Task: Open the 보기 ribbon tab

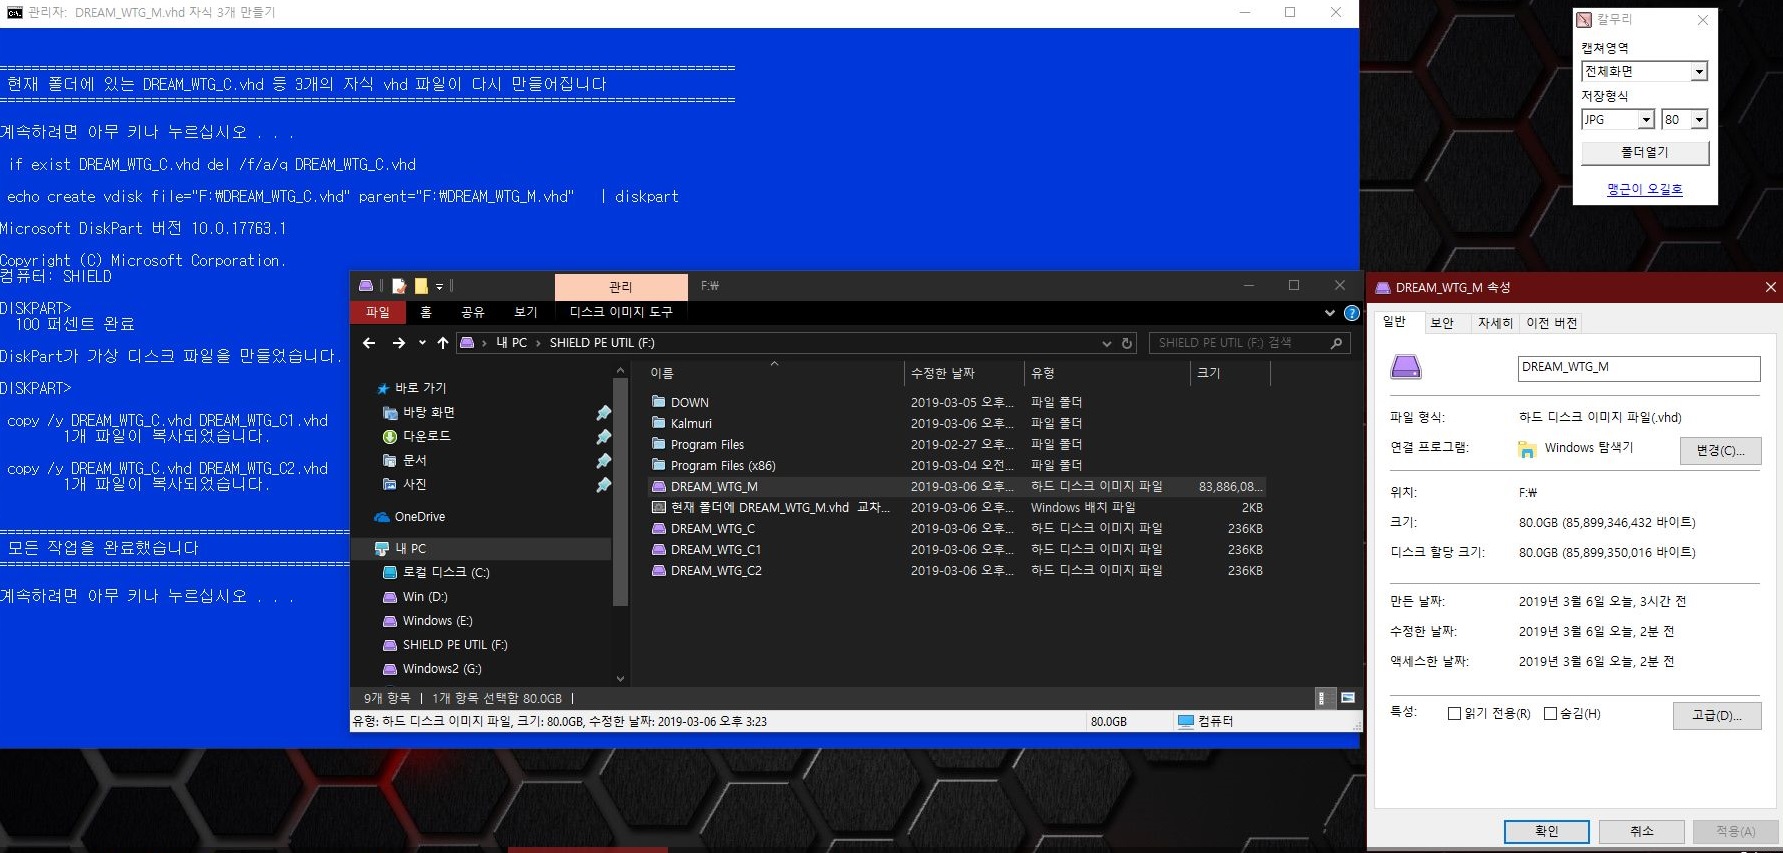Action: tap(526, 312)
